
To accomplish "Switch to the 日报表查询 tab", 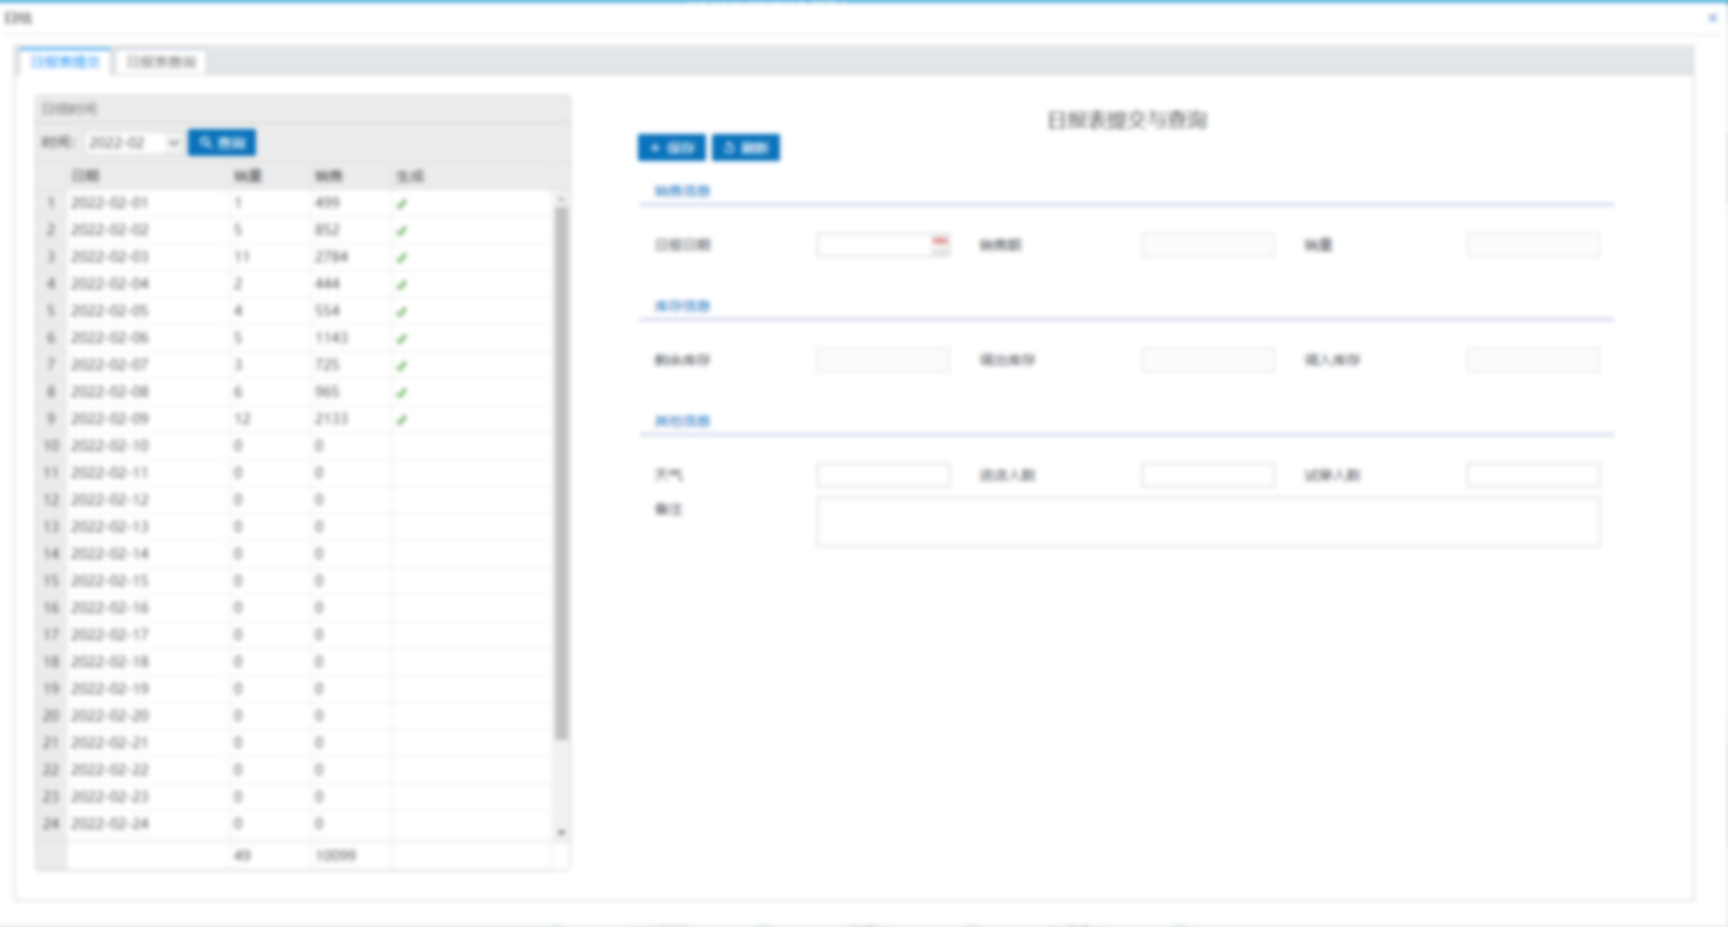I will pos(160,62).
